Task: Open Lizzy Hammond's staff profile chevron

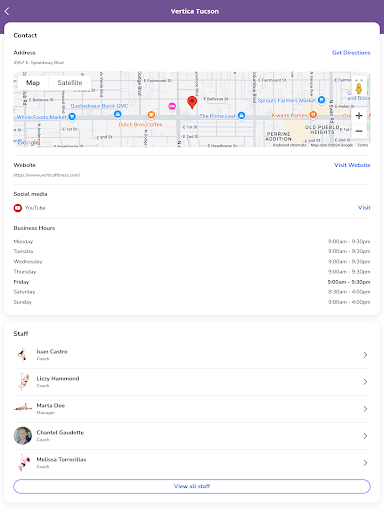Action: click(x=365, y=382)
